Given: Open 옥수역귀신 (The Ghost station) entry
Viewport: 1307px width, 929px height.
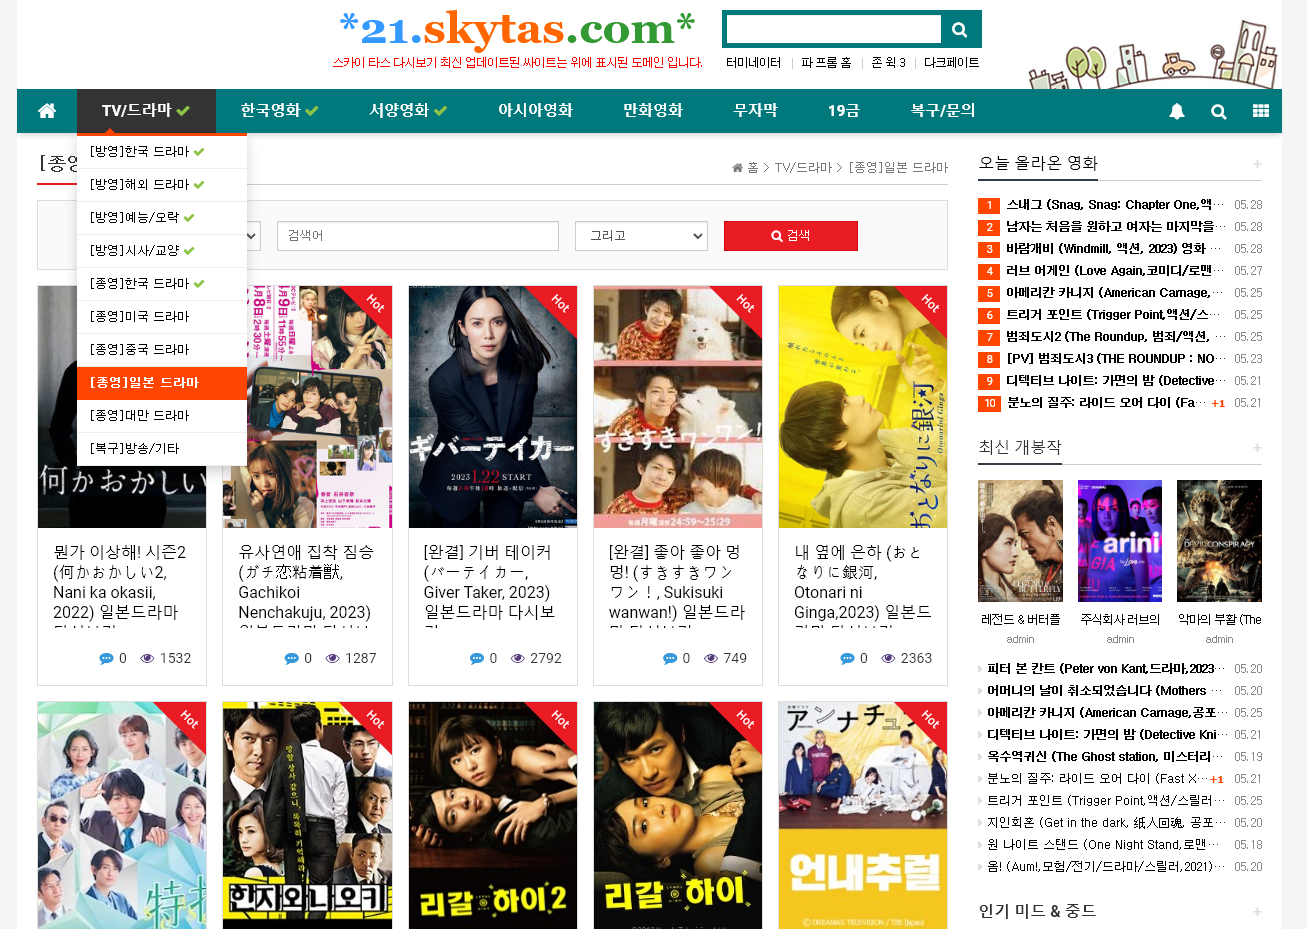Looking at the screenshot, I should (1105, 757).
